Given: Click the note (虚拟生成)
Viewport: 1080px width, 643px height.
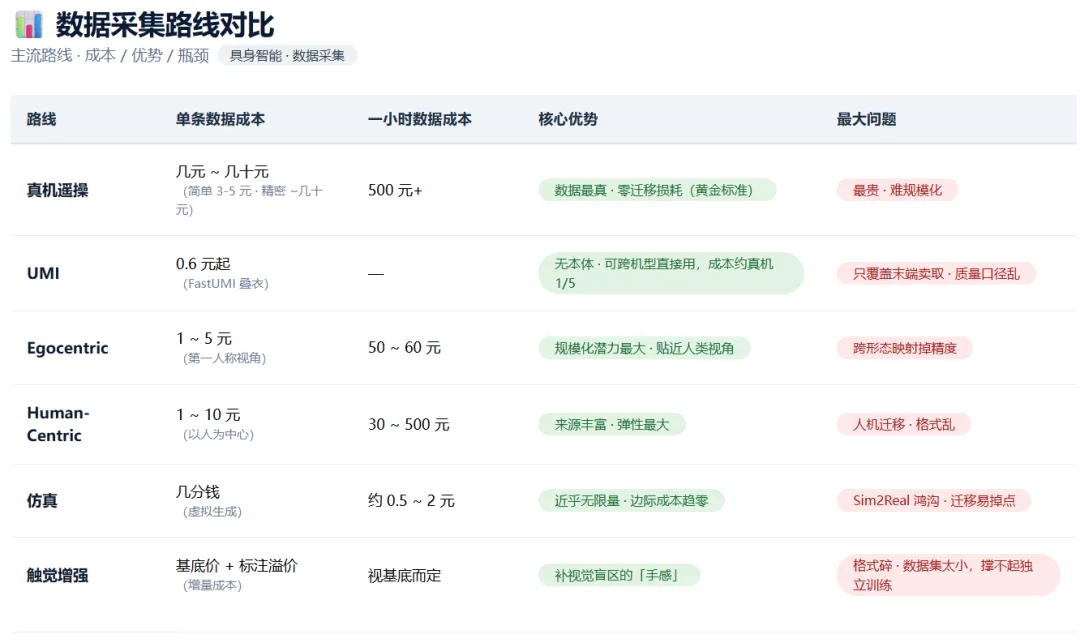Looking at the screenshot, I should [x=211, y=512].
